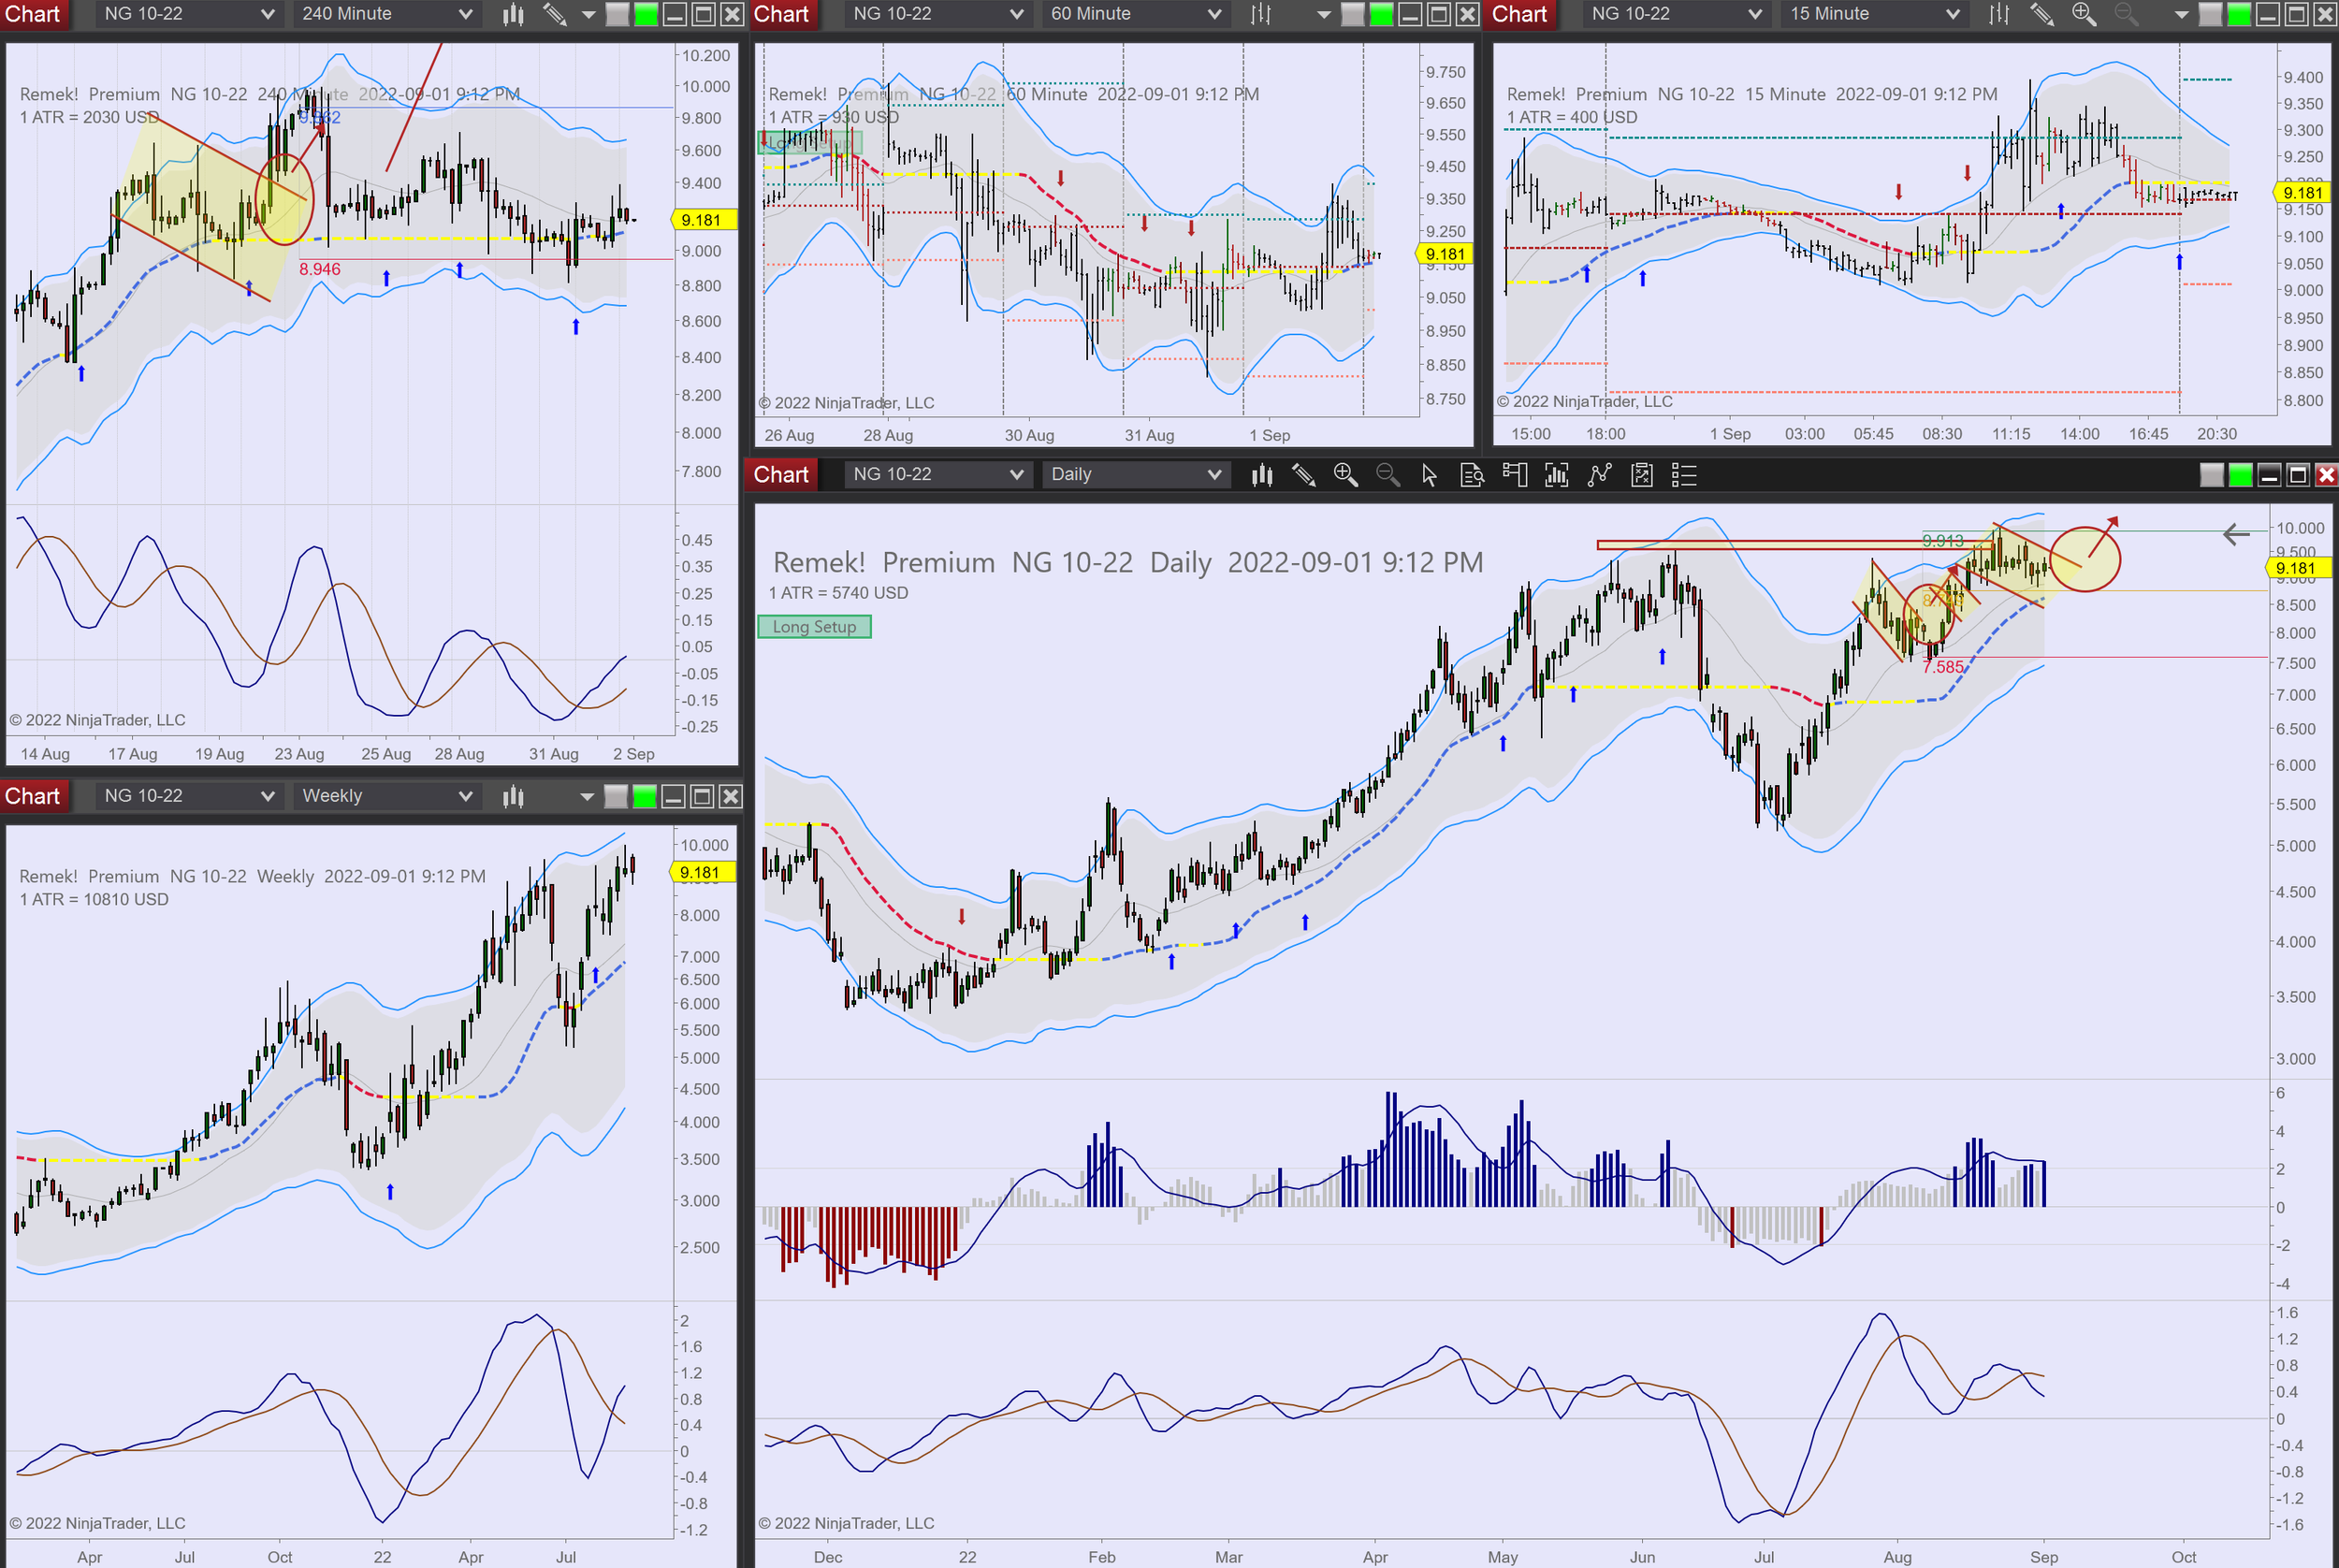Open bar style icon in 15 Minute chart
The width and height of the screenshot is (2339, 1568).
tap(1999, 14)
